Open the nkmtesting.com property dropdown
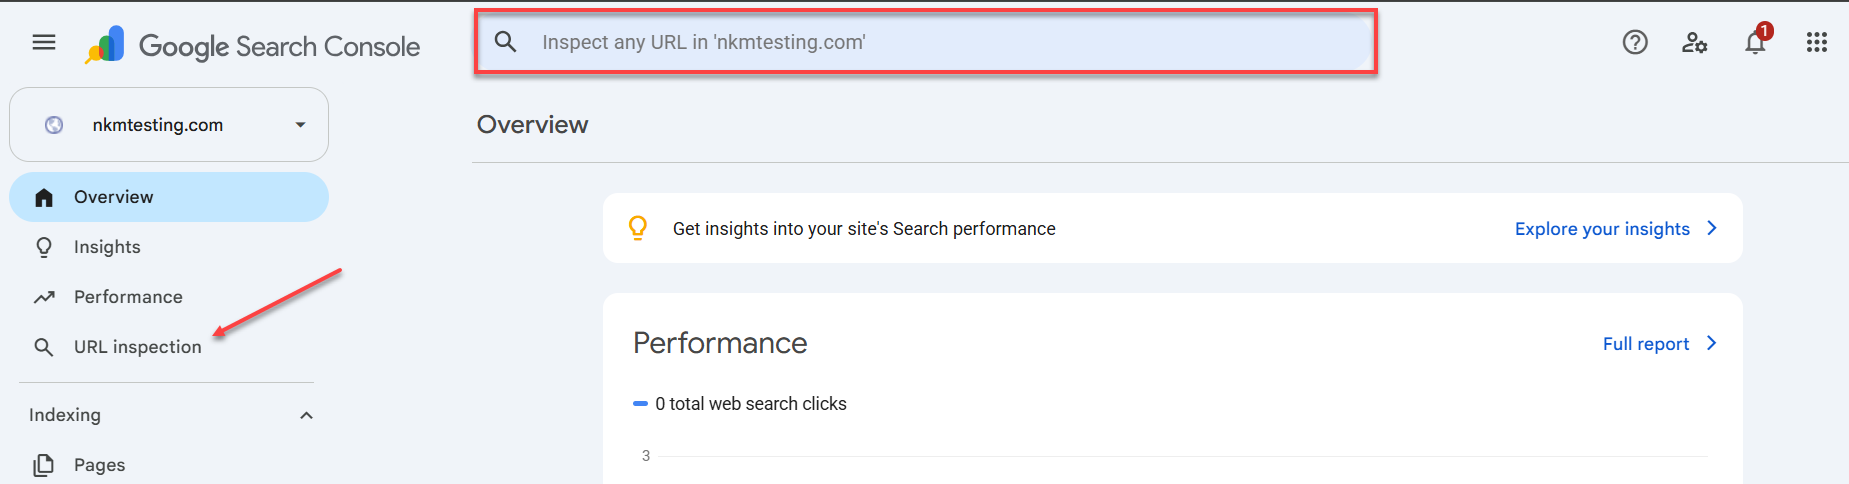The image size is (1849, 484). (169, 125)
